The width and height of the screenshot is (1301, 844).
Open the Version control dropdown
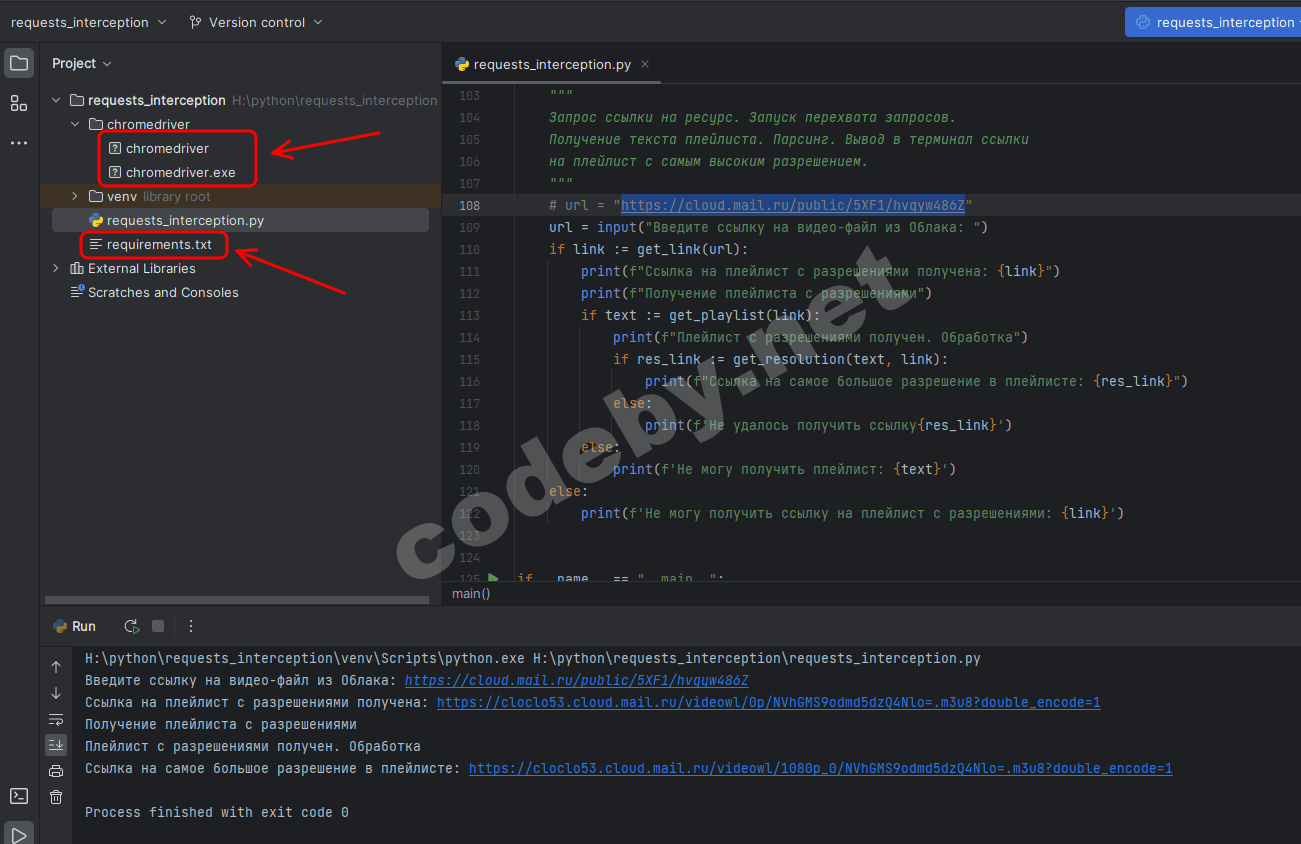[x=256, y=22]
